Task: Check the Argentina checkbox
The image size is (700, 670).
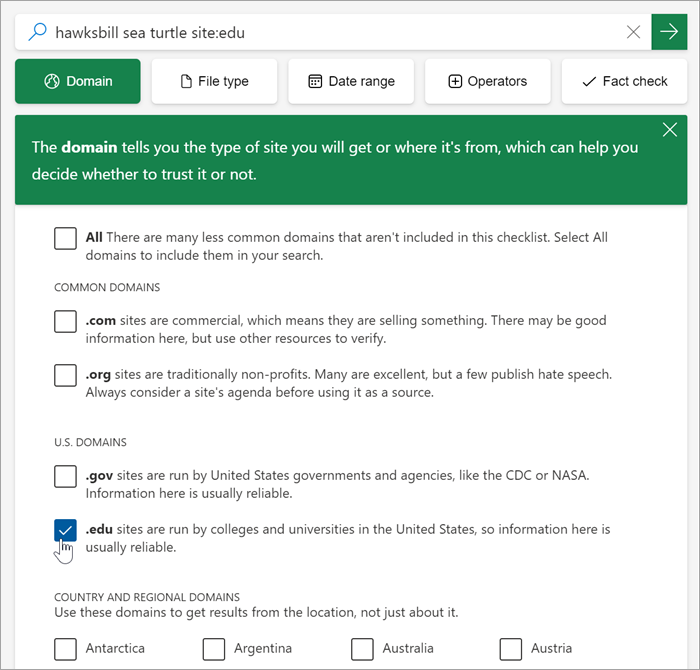Action: point(213,649)
